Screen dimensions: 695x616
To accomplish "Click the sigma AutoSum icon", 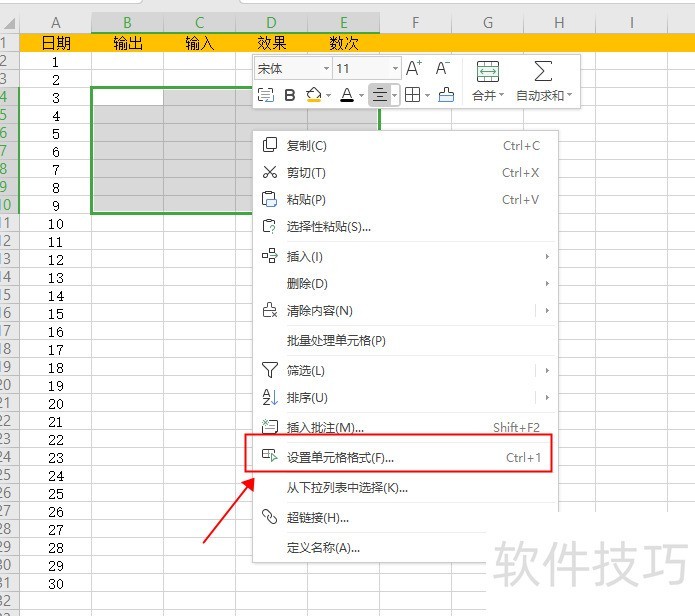I will click(543, 71).
